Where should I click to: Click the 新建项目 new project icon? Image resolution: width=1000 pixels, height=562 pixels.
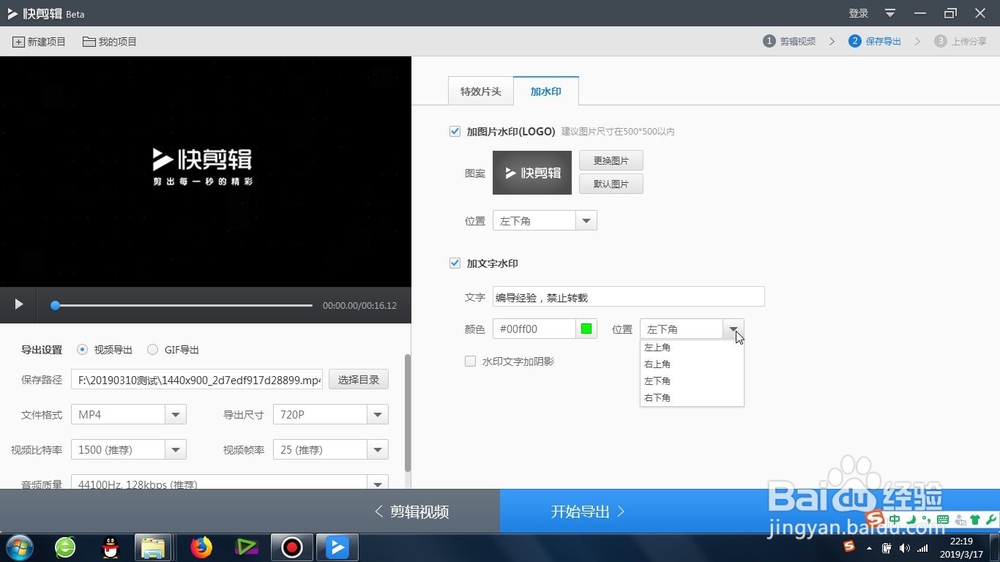[x=18, y=41]
